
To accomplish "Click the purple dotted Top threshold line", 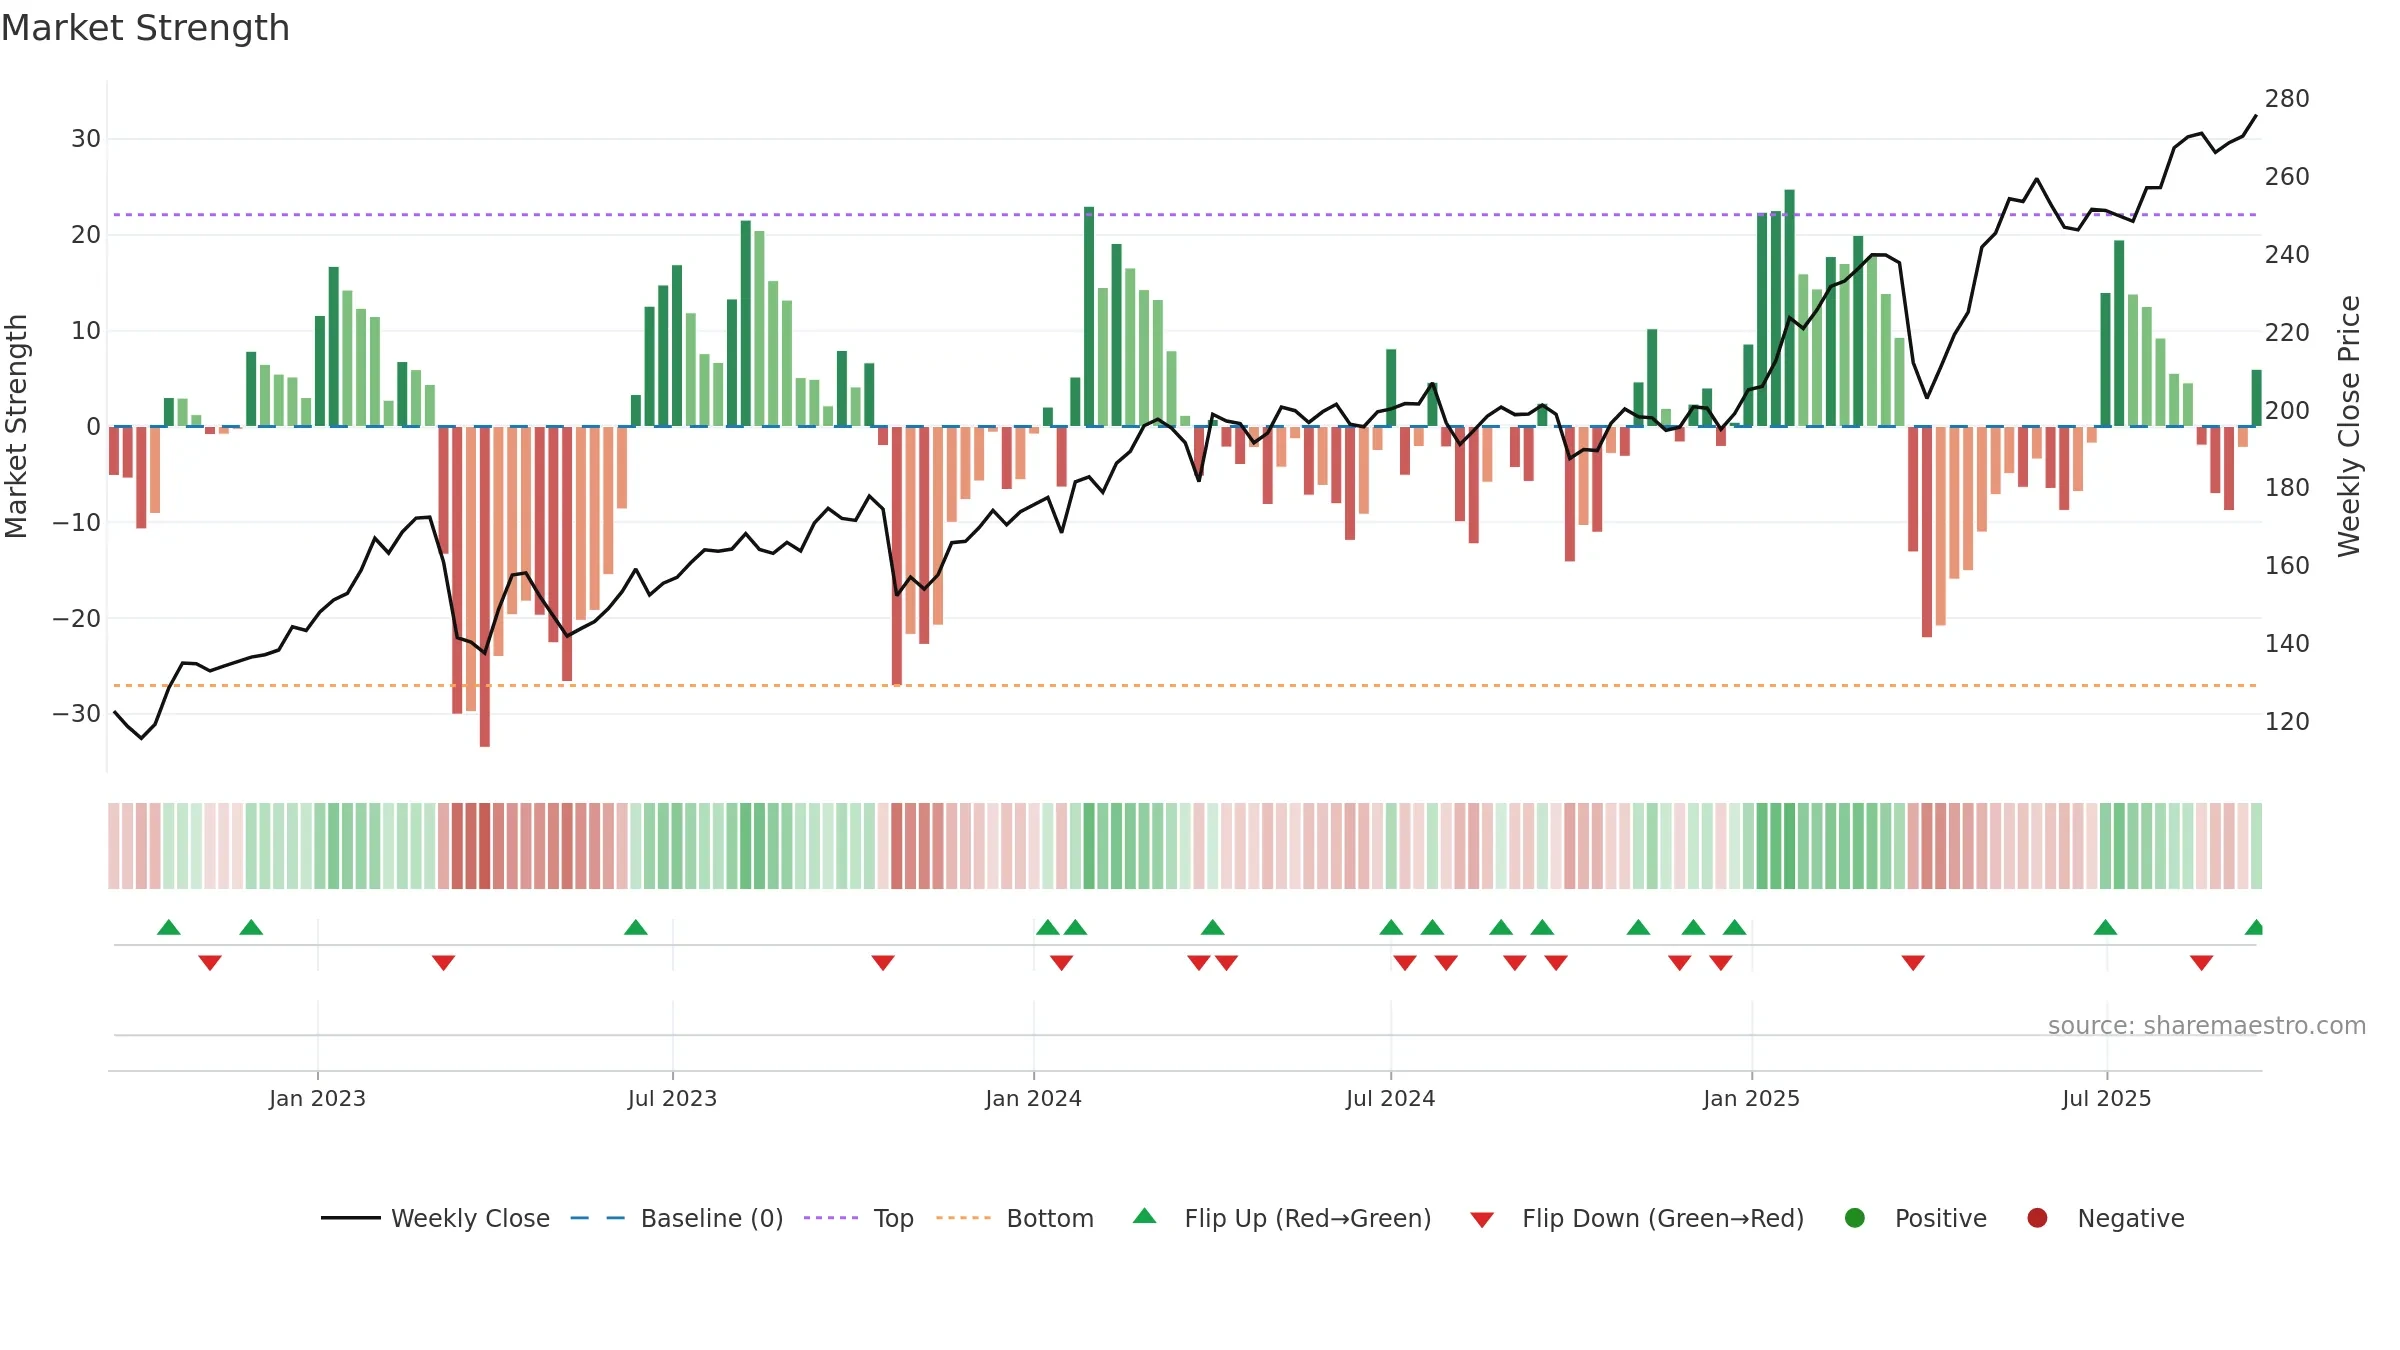I will pyautogui.click(x=1185, y=214).
